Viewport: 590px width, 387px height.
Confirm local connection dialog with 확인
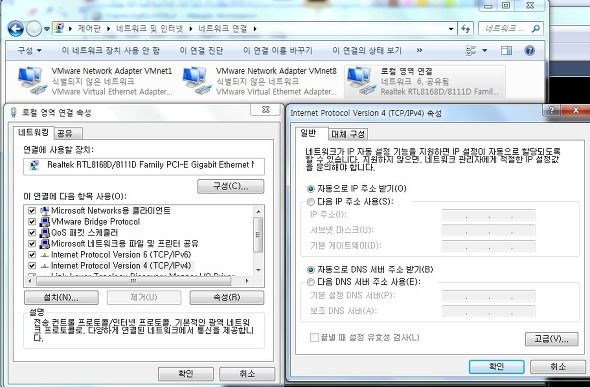coord(186,374)
